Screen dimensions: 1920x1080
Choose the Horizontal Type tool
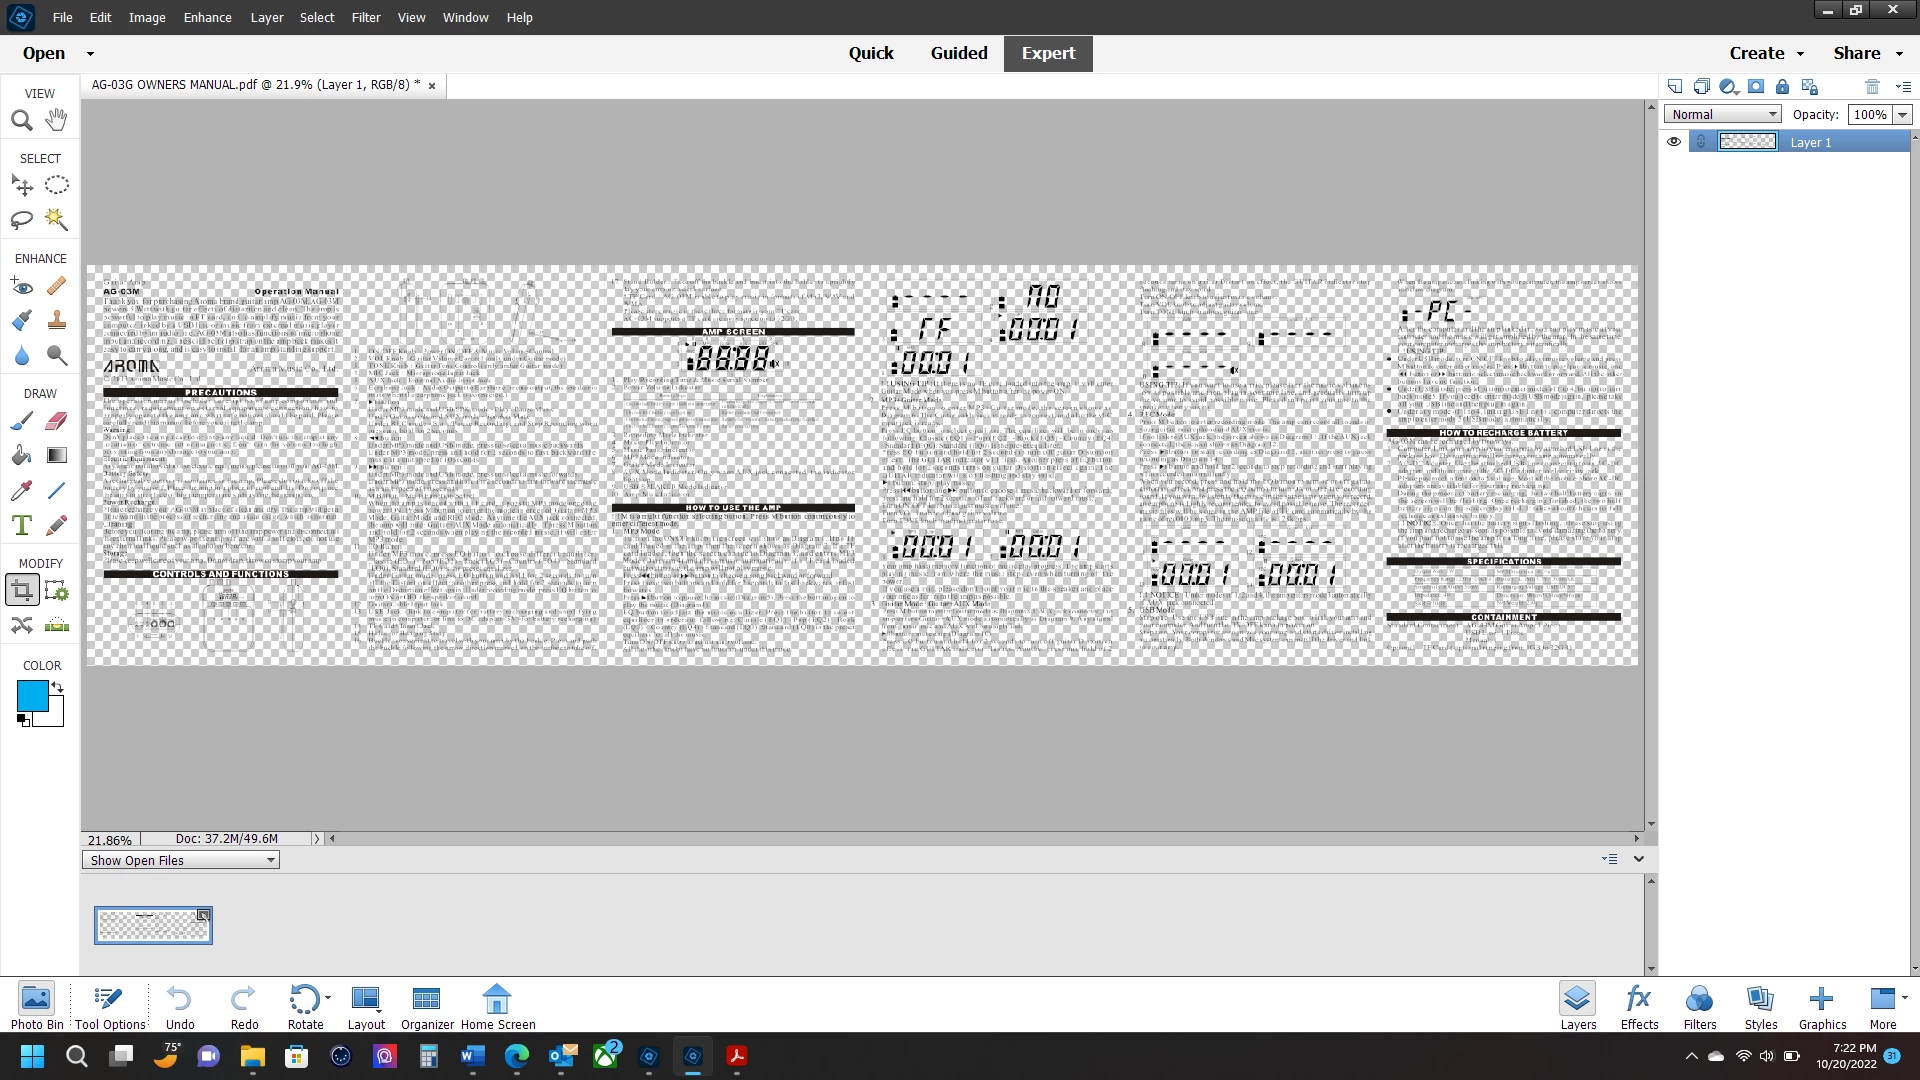tap(22, 525)
